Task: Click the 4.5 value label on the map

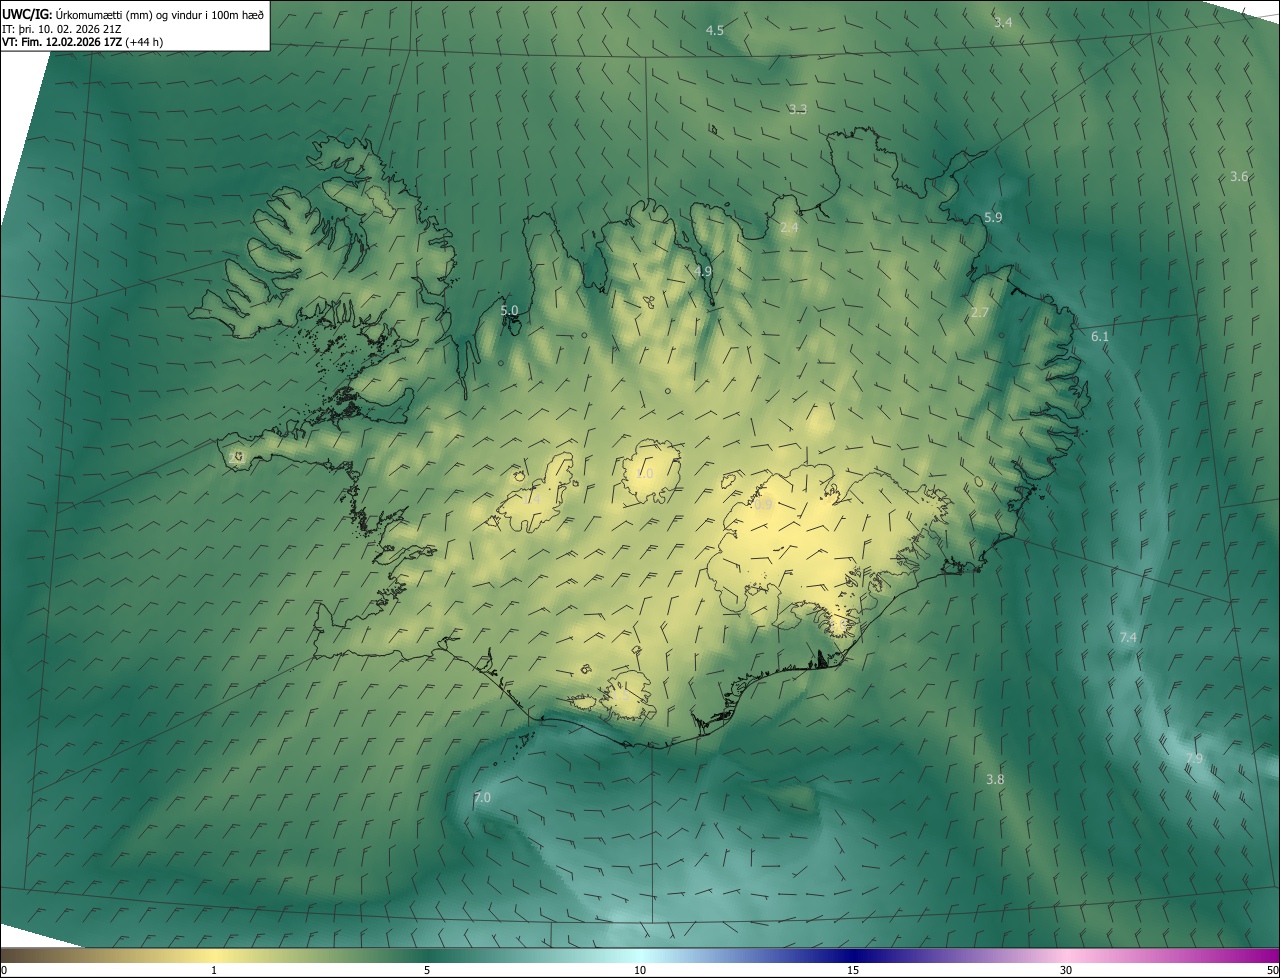Action: coord(715,31)
